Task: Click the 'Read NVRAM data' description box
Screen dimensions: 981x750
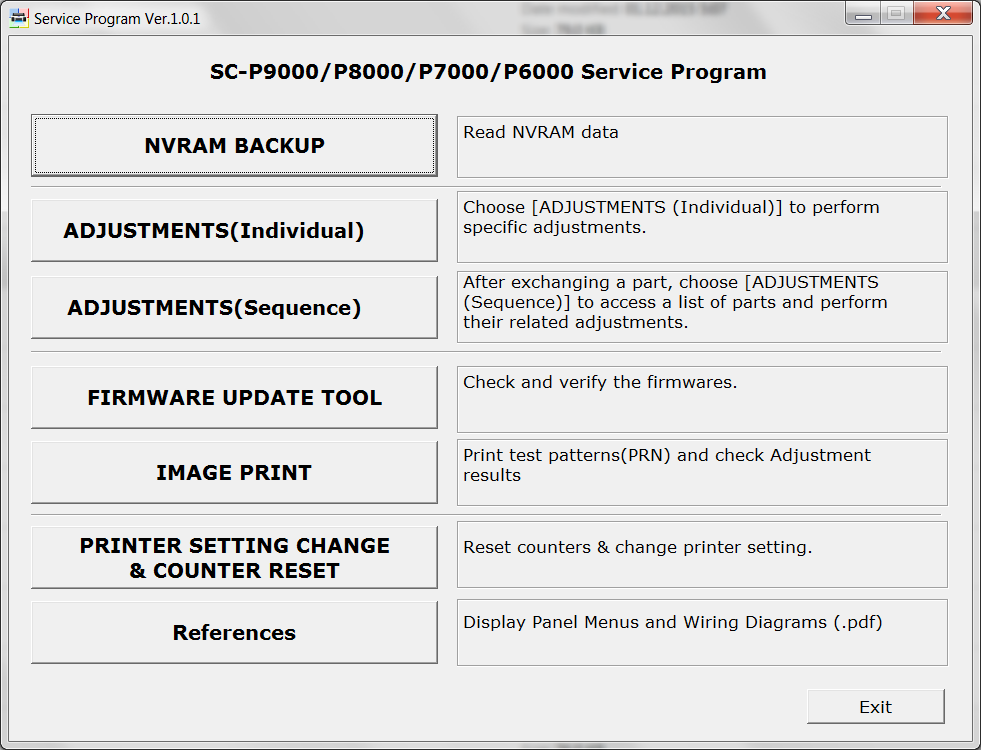Action: [x=701, y=146]
